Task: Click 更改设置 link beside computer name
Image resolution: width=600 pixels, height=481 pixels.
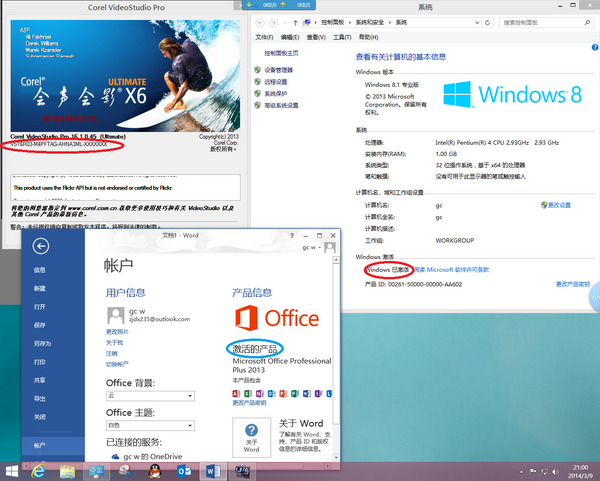Action: tap(559, 205)
